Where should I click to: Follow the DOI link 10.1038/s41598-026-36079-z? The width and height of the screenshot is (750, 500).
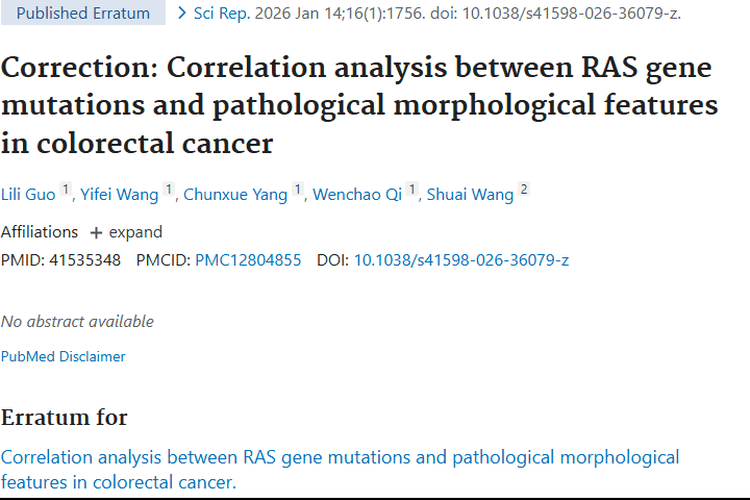461,260
